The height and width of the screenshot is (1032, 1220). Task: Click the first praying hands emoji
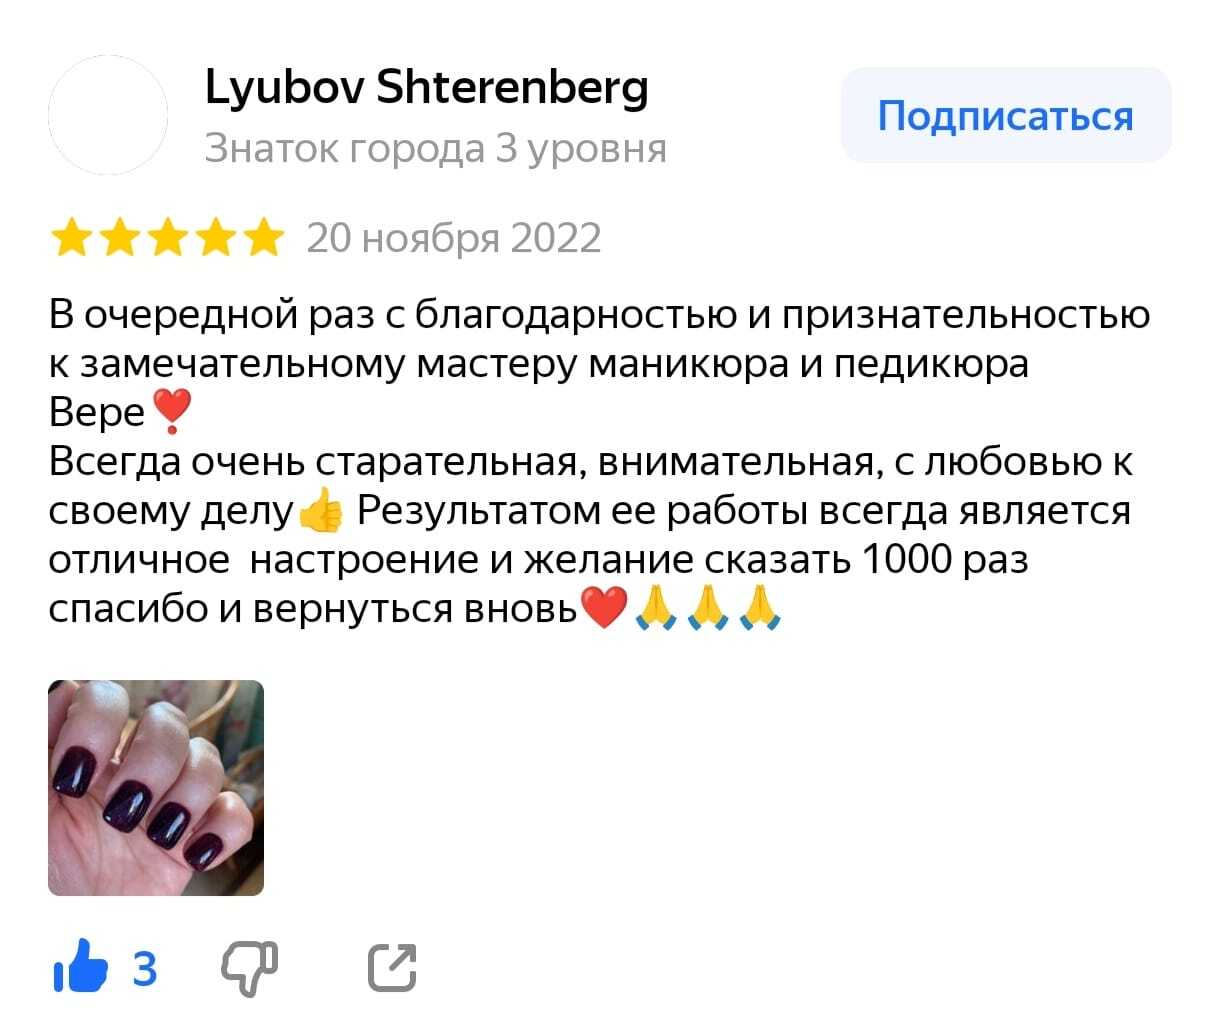657,608
